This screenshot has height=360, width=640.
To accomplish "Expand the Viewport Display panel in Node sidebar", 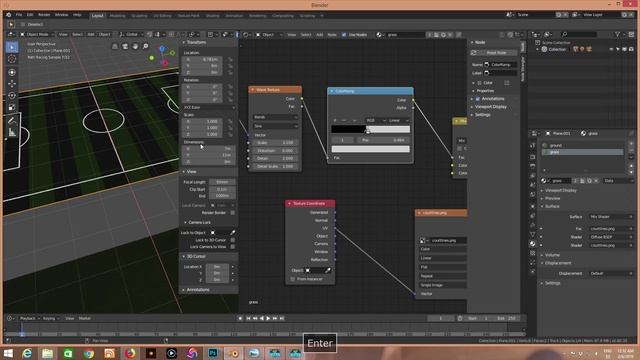I will click(490, 107).
